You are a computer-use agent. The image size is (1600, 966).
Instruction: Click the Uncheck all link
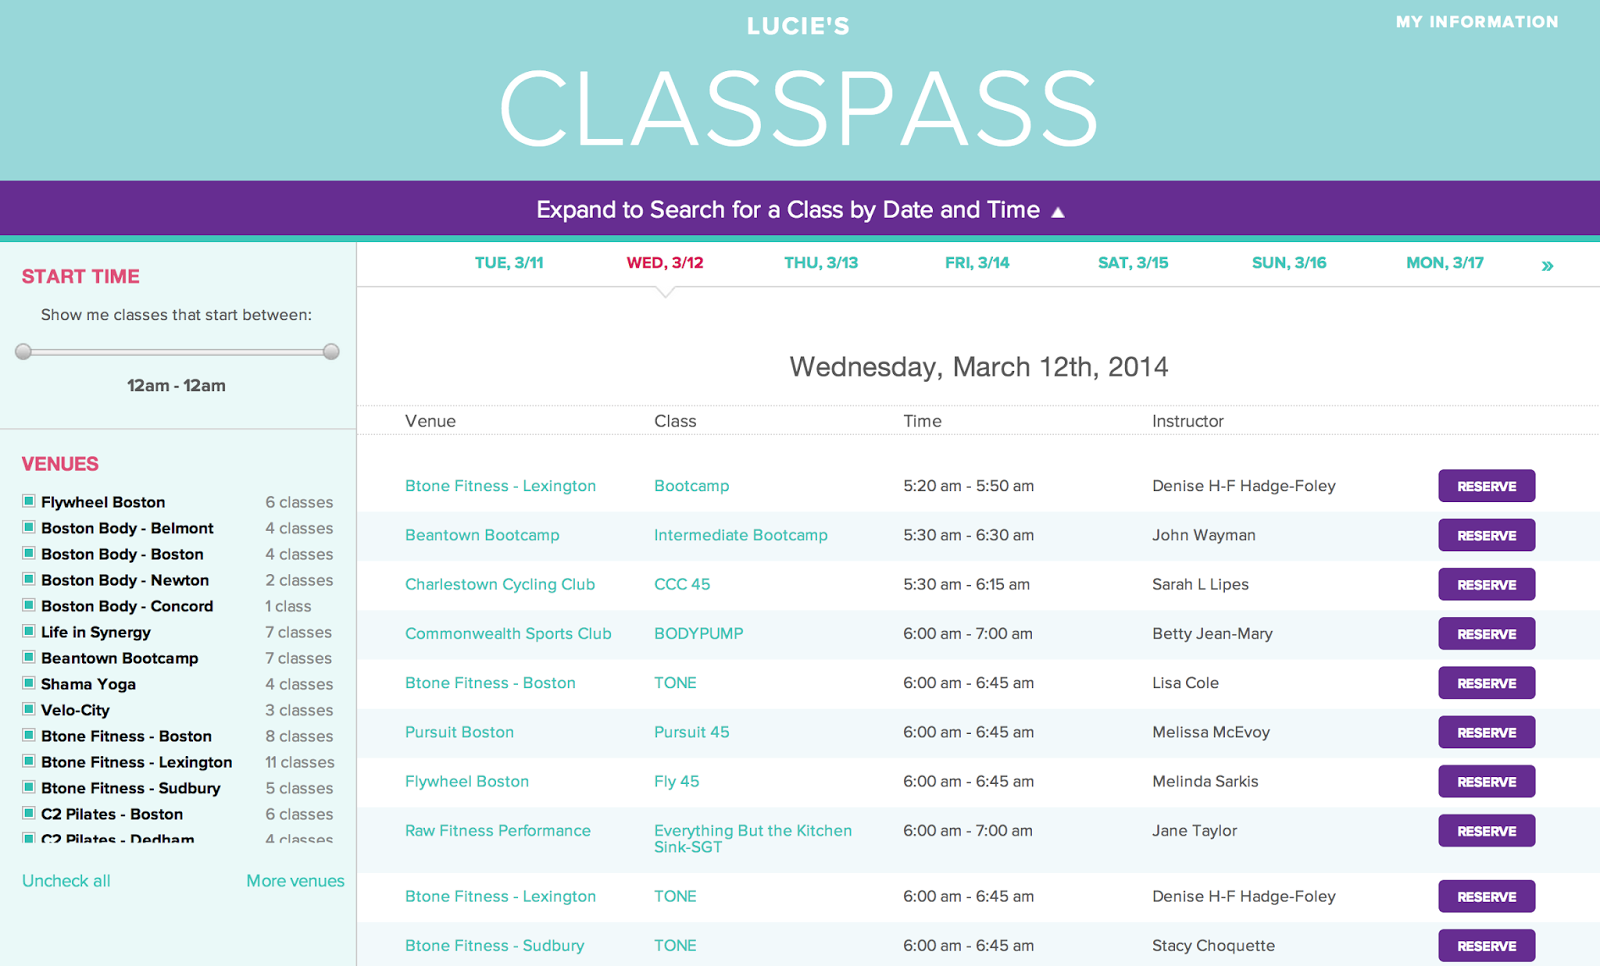point(66,881)
